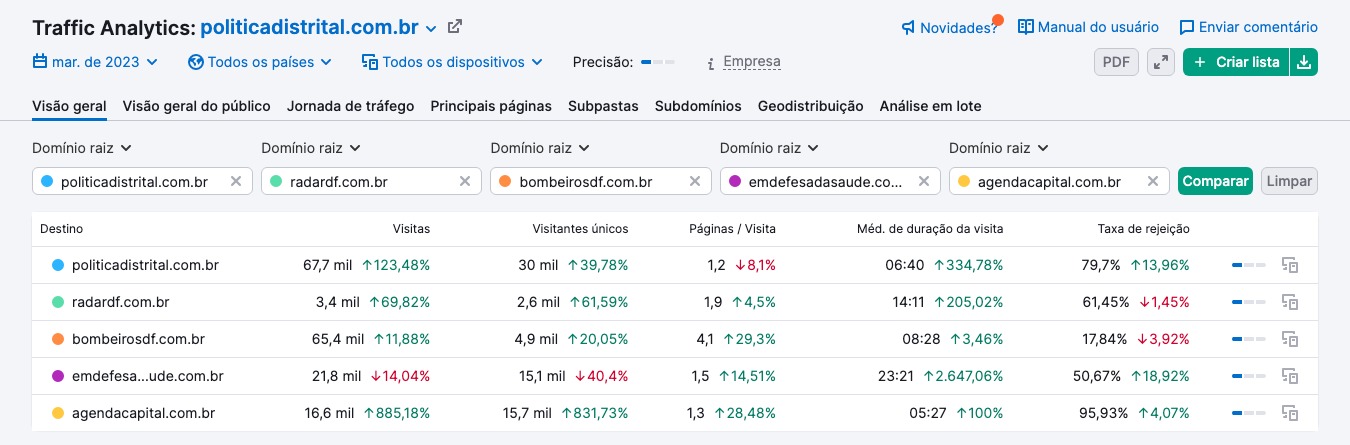Remove radardf.com.br from the comparison field
The height and width of the screenshot is (445, 1350).
coord(465,181)
